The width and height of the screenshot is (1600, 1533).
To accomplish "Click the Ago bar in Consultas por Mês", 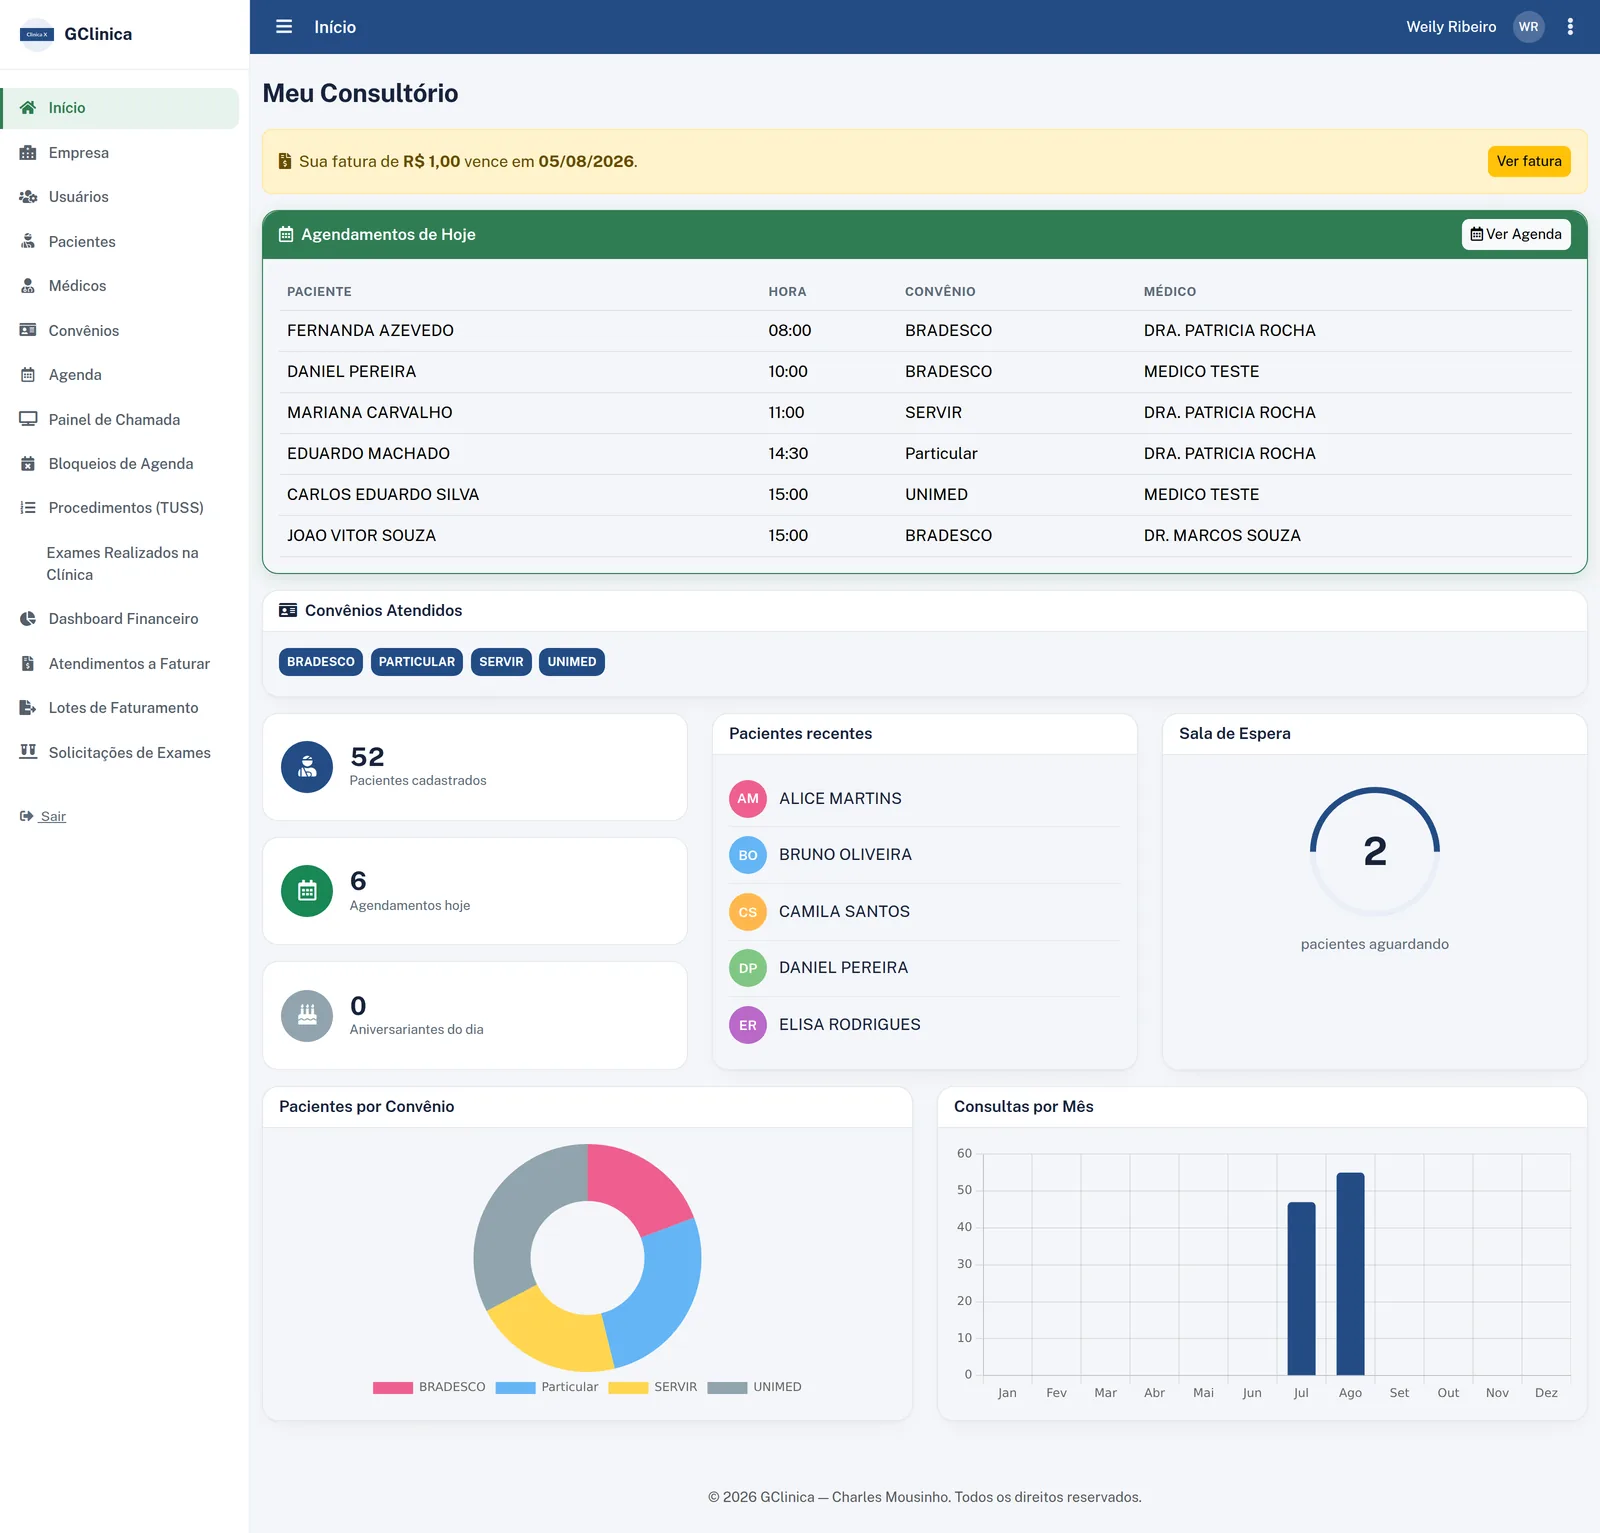I will click(1350, 1274).
